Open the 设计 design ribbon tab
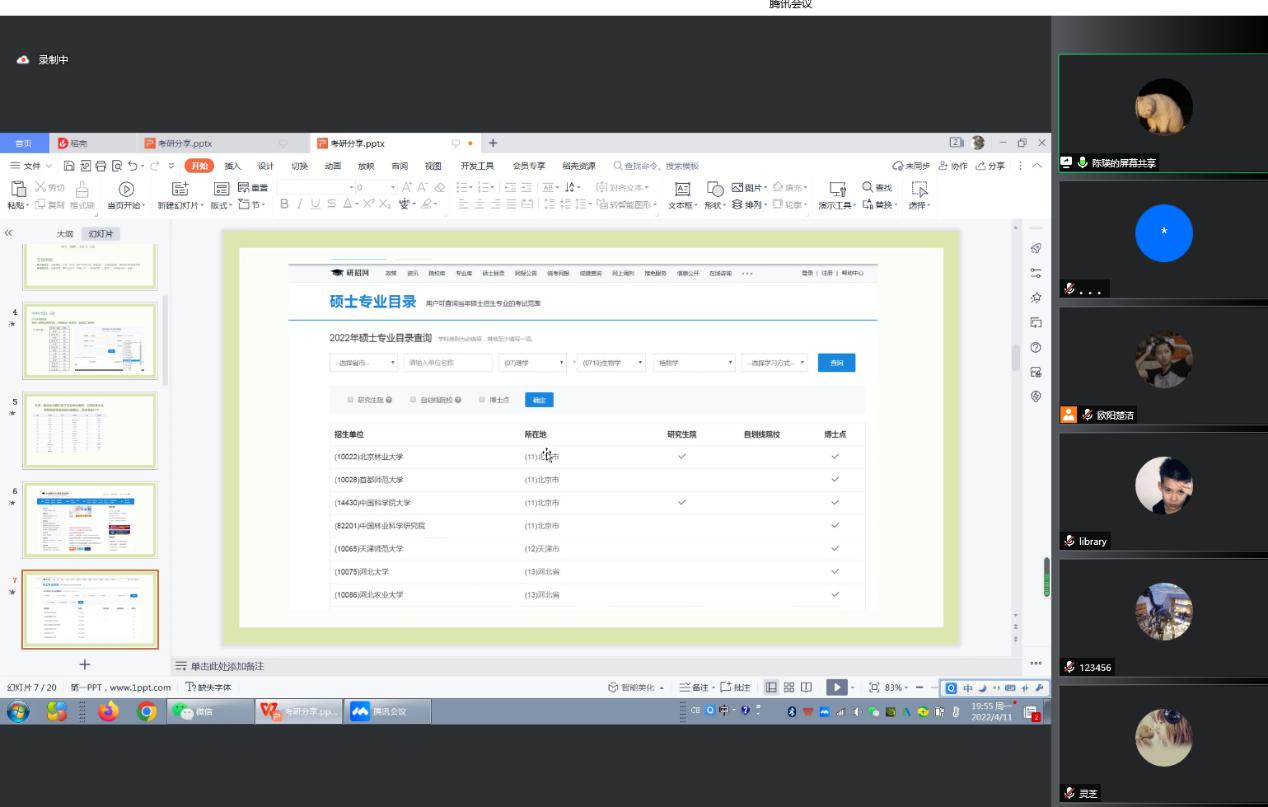The image size is (1268, 807). [x=265, y=166]
